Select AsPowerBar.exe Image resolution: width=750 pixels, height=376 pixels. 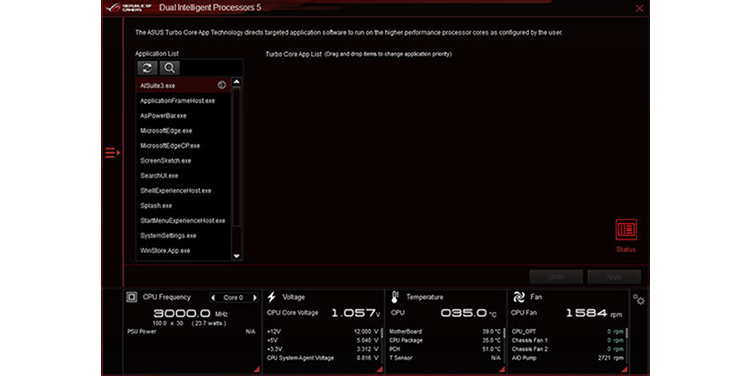(x=184, y=116)
